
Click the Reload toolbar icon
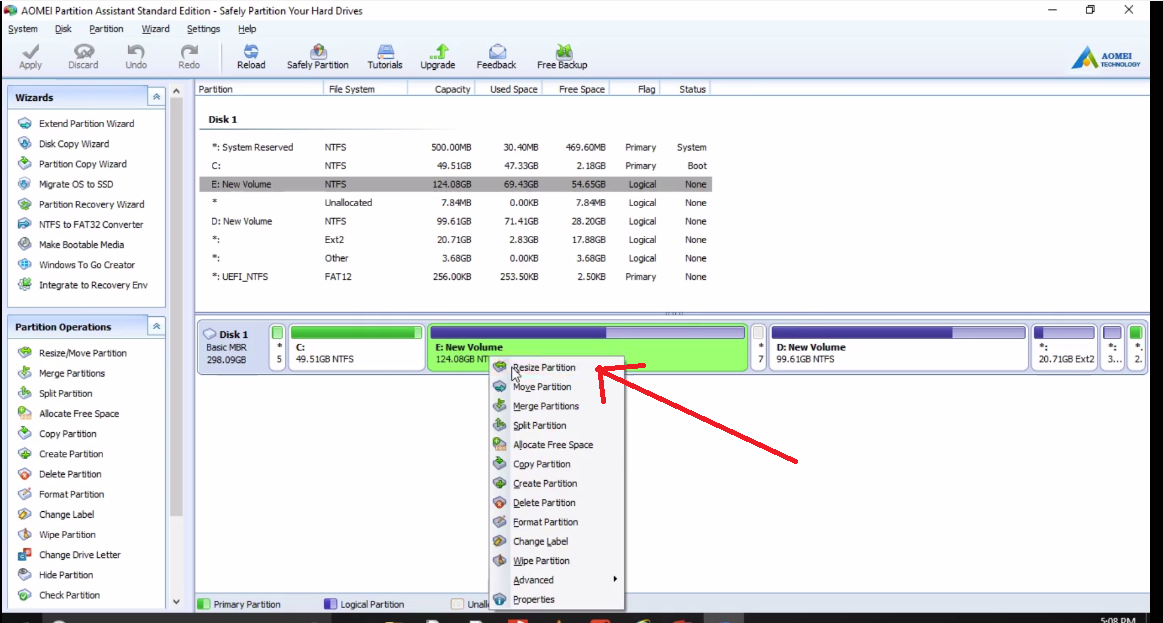251,56
